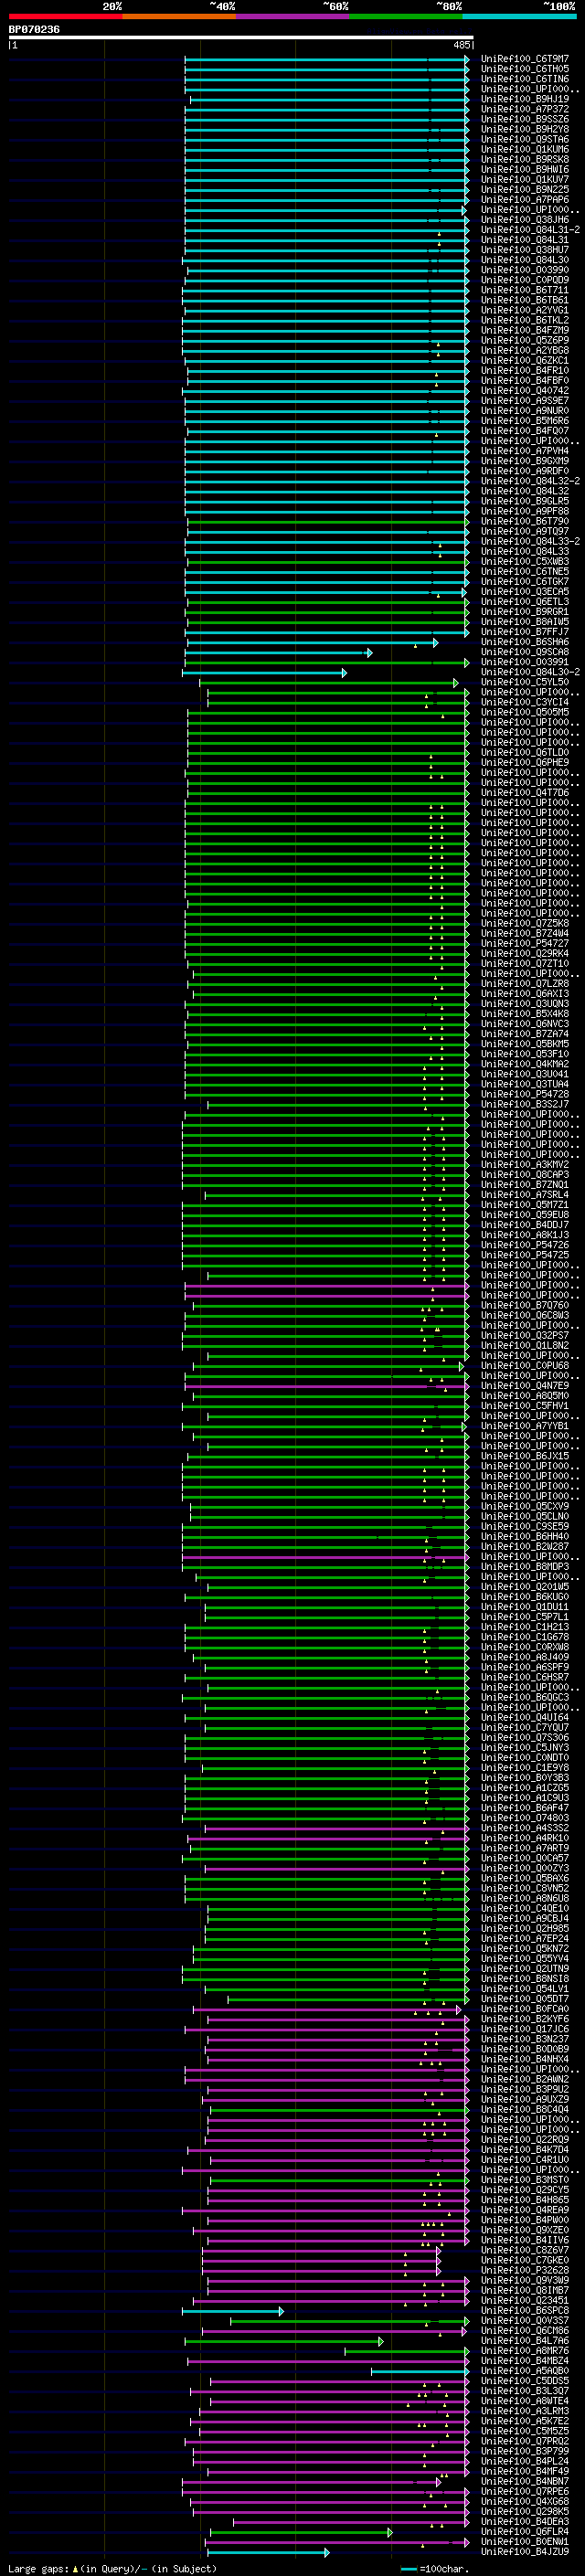Select the UniRef100_Q38JH6 label
The image size is (585, 2576).
click(x=524, y=220)
